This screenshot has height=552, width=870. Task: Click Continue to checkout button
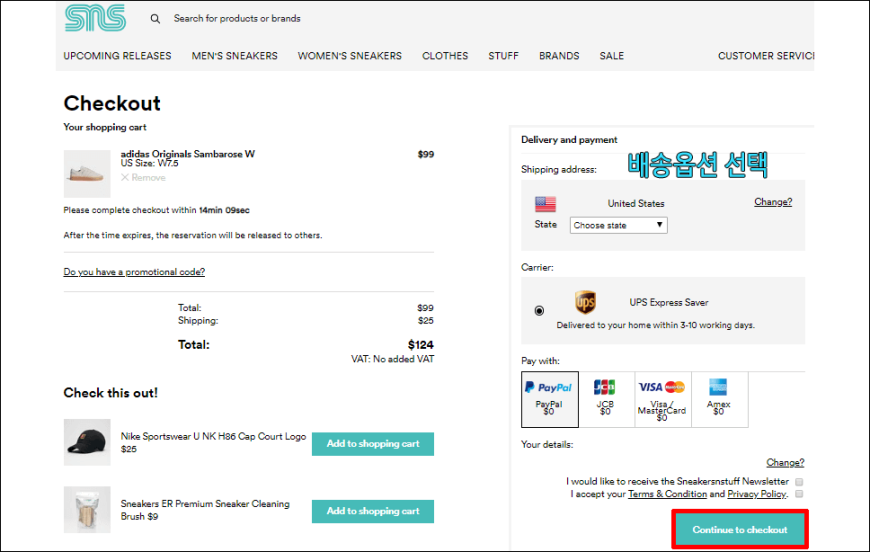740,530
